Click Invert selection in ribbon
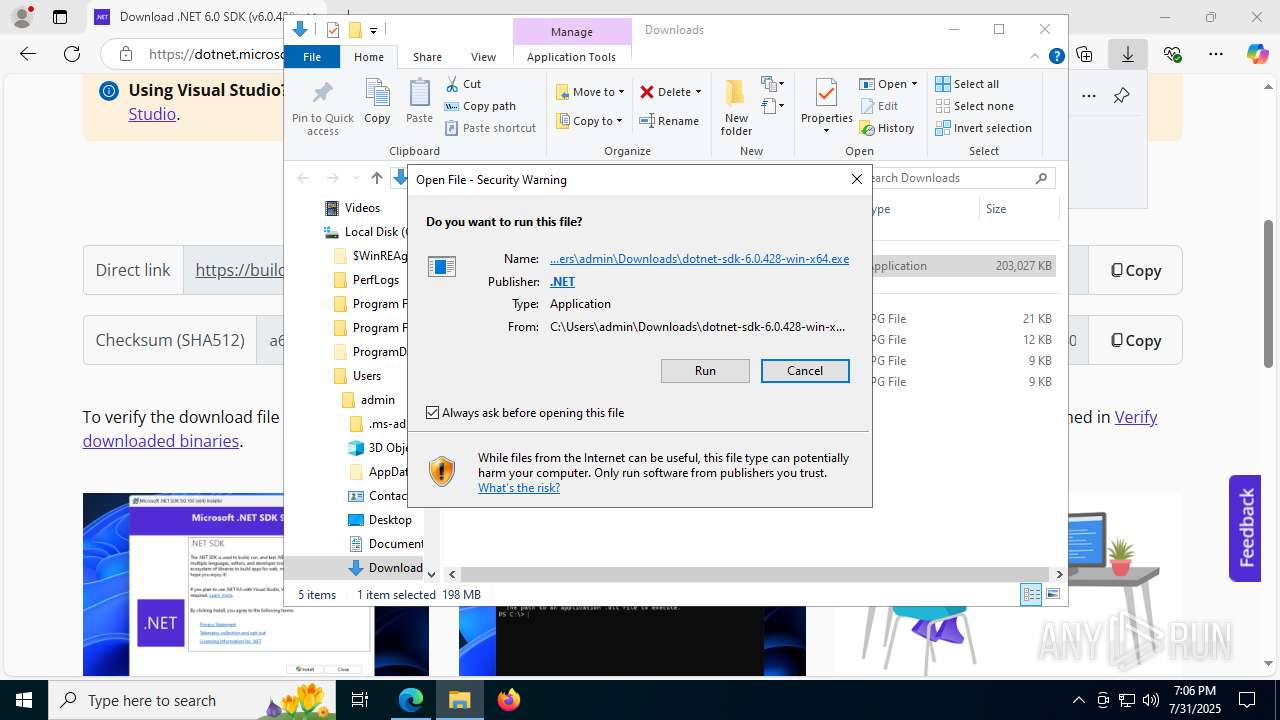Image resolution: width=1280 pixels, height=720 pixels. 983,128
